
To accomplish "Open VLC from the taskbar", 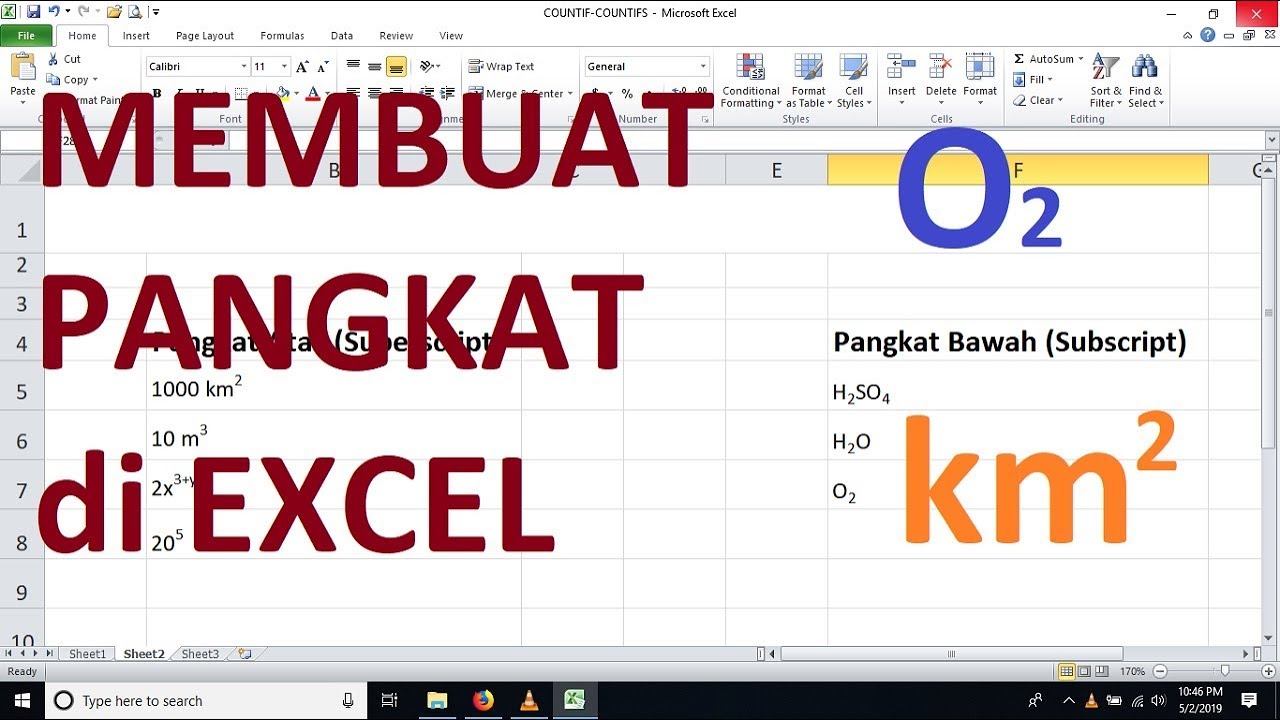I will [529, 701].
